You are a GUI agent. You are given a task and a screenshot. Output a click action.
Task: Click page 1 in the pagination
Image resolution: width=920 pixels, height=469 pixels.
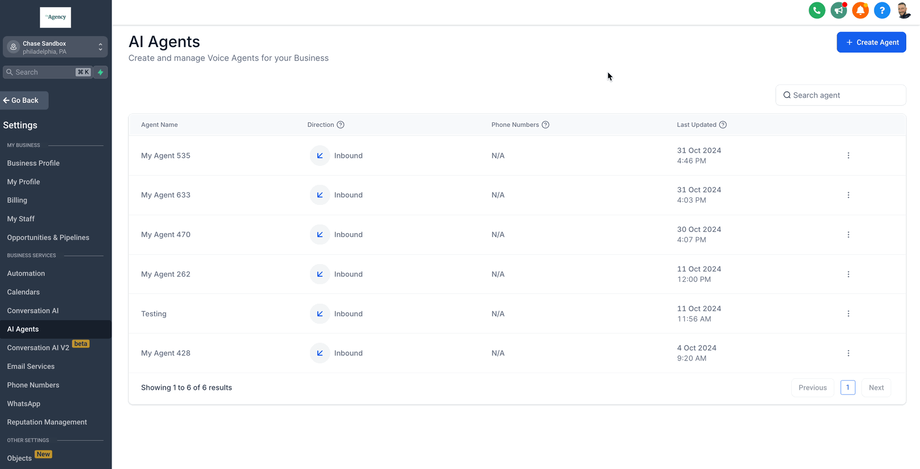click(848, 387)
